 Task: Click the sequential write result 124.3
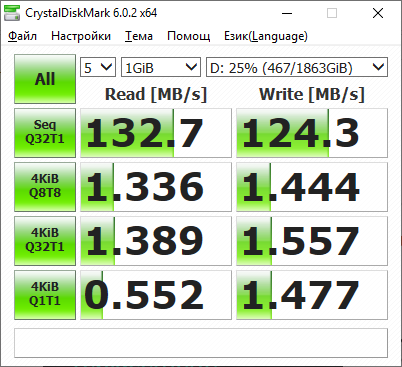pos(312,133)
